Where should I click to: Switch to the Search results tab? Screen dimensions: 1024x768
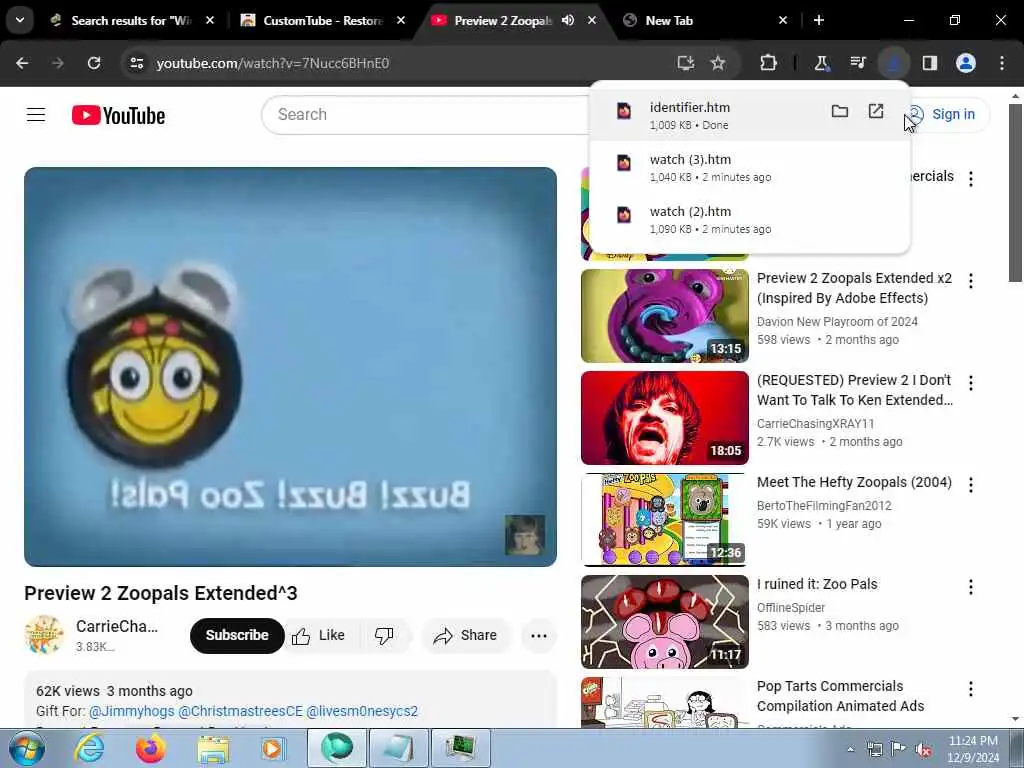[x=131, y=21]
